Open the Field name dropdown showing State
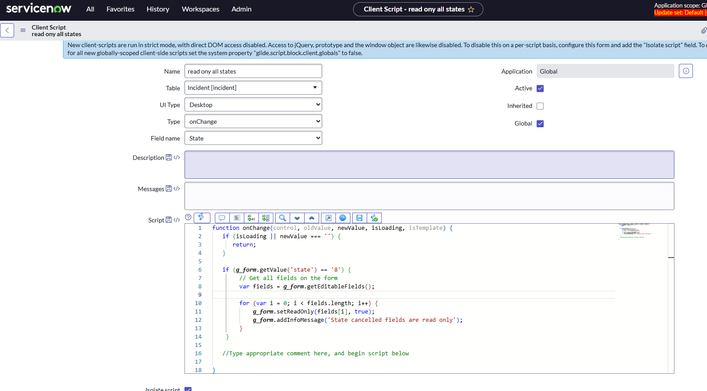Screen dimensions: 707x391 pyautogui.click(x=253, y=138)
